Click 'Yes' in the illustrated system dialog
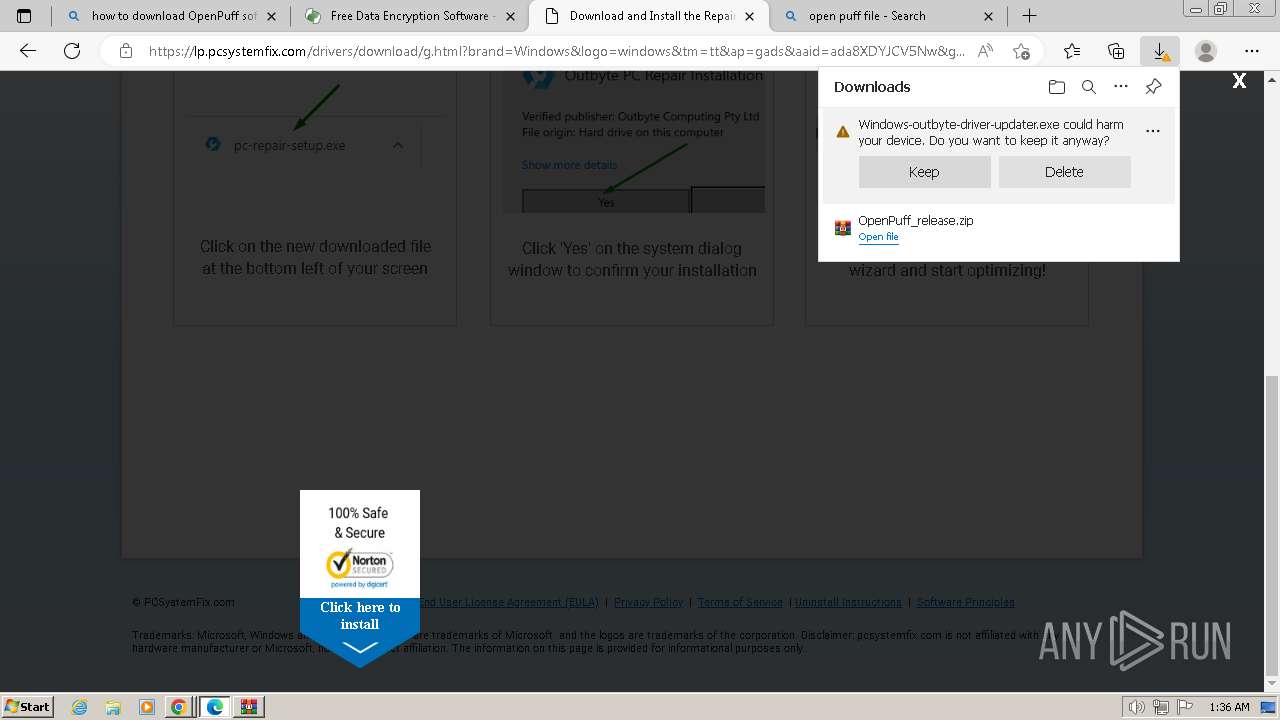Screen dimensions: 1280x720 (606, 200)
